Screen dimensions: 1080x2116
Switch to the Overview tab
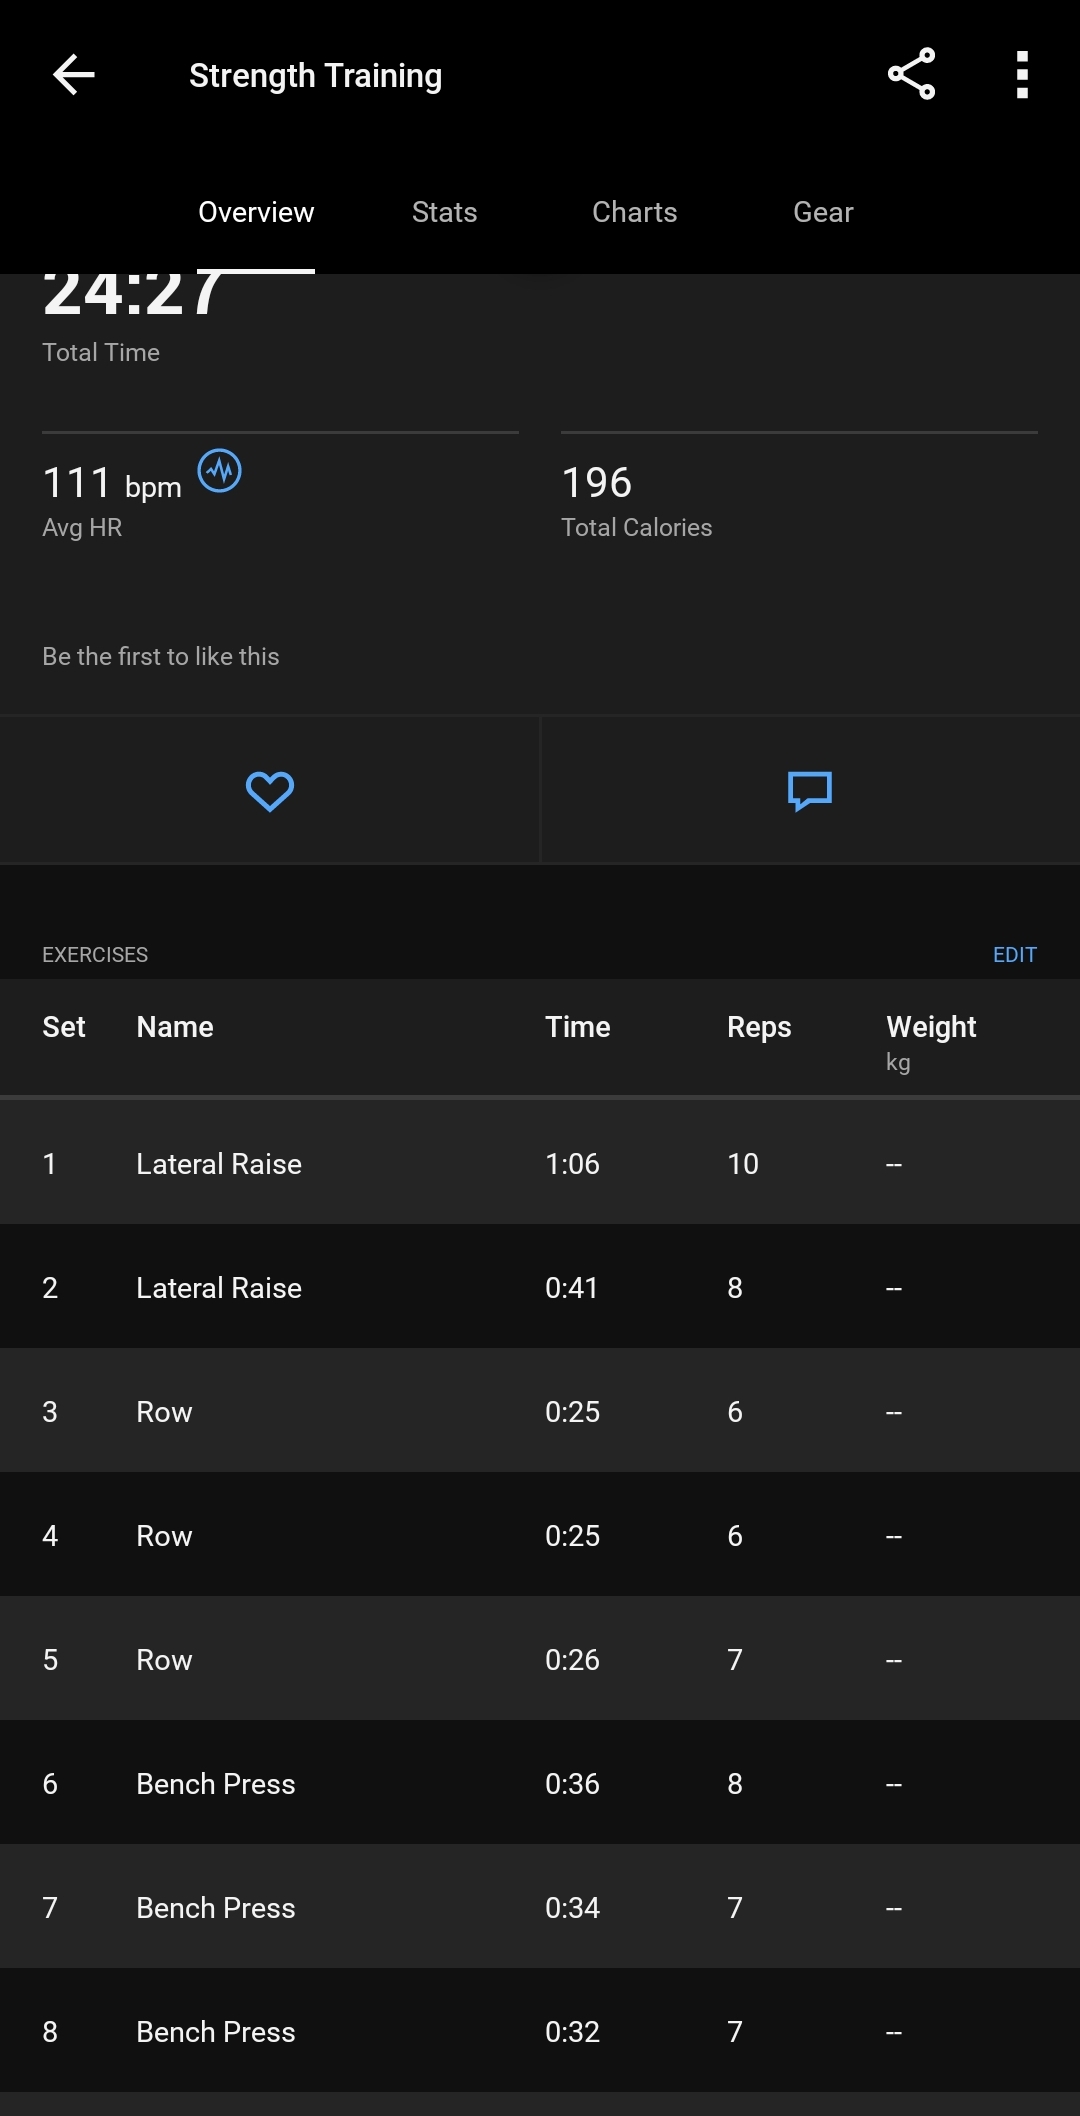pyautogui.click(x=256, y=212)
